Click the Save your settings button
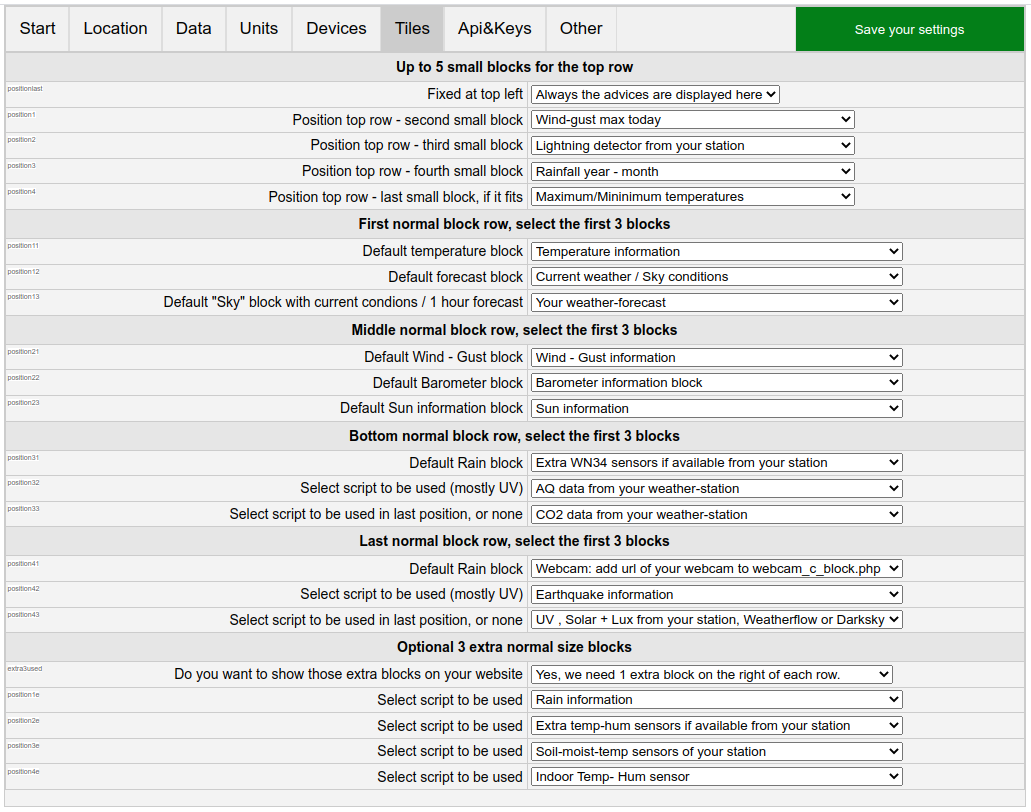 (909, 29)
